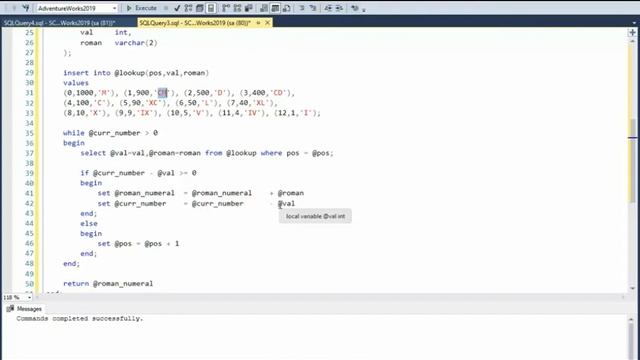Select Results to File icon
The width and height of the screenshot is (640, 360).
click(x=287, y=8)
